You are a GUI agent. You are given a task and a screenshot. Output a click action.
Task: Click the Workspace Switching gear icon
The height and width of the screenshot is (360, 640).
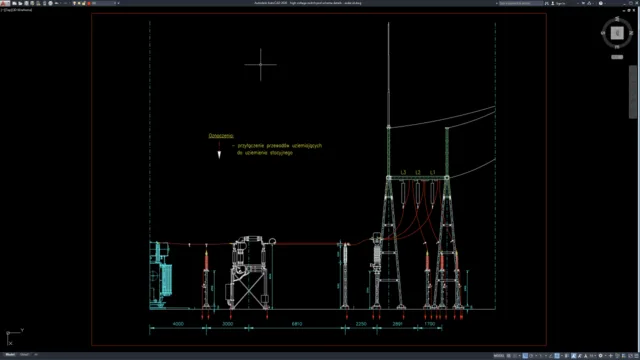point(600,356)
